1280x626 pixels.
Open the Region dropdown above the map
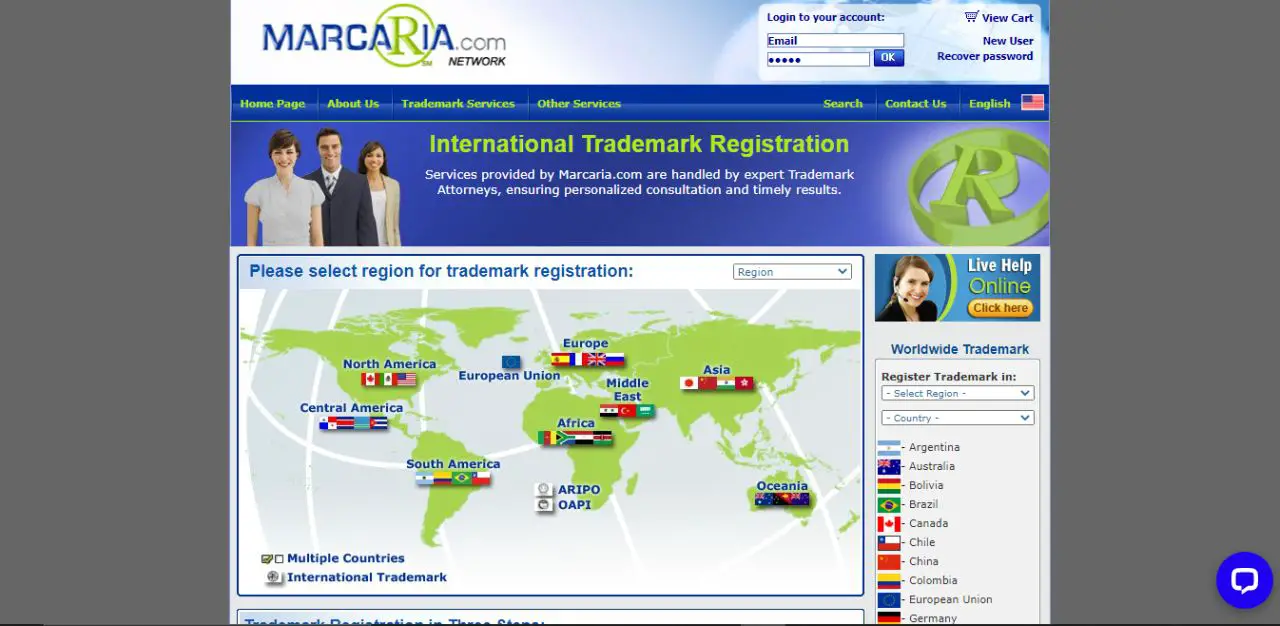tap(792, 272)
